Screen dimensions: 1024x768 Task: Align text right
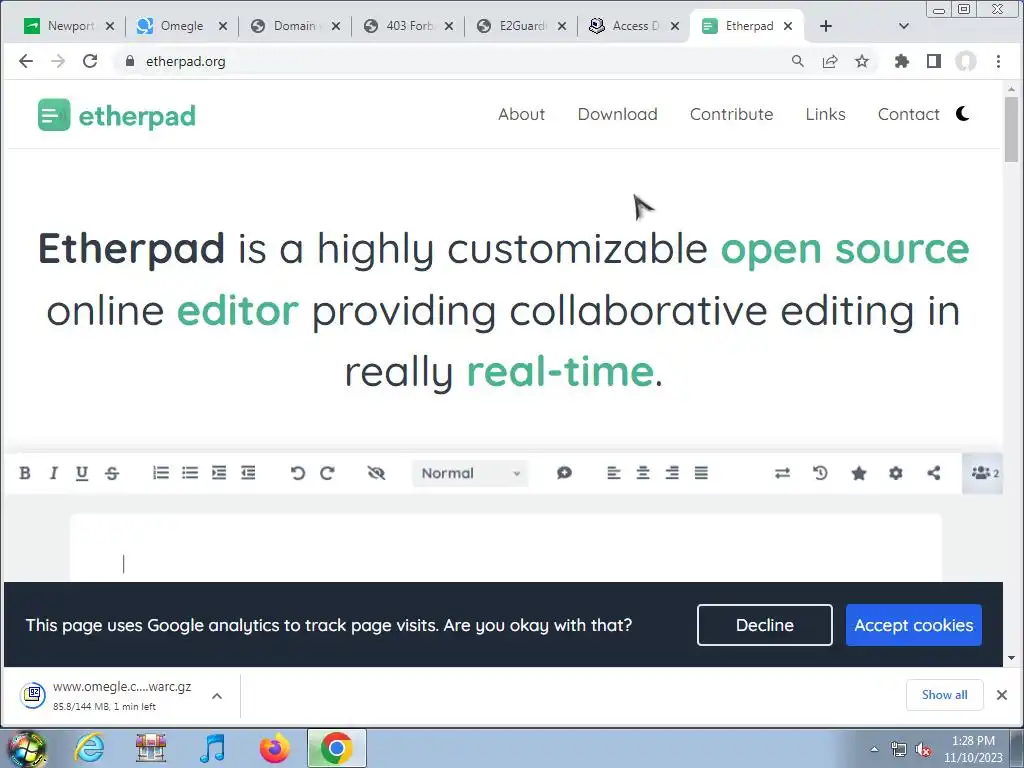pos(672,473)
